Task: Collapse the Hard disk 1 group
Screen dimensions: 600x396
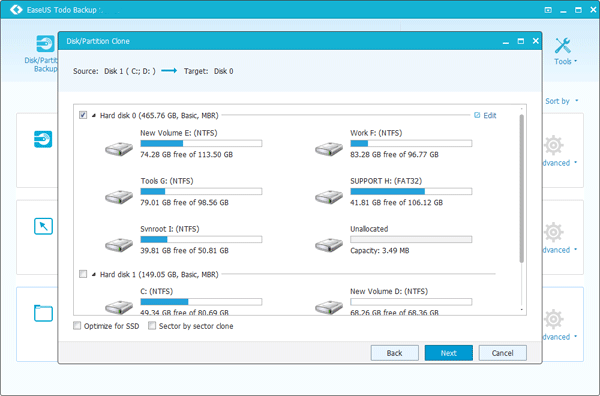Action: [94, 274]
